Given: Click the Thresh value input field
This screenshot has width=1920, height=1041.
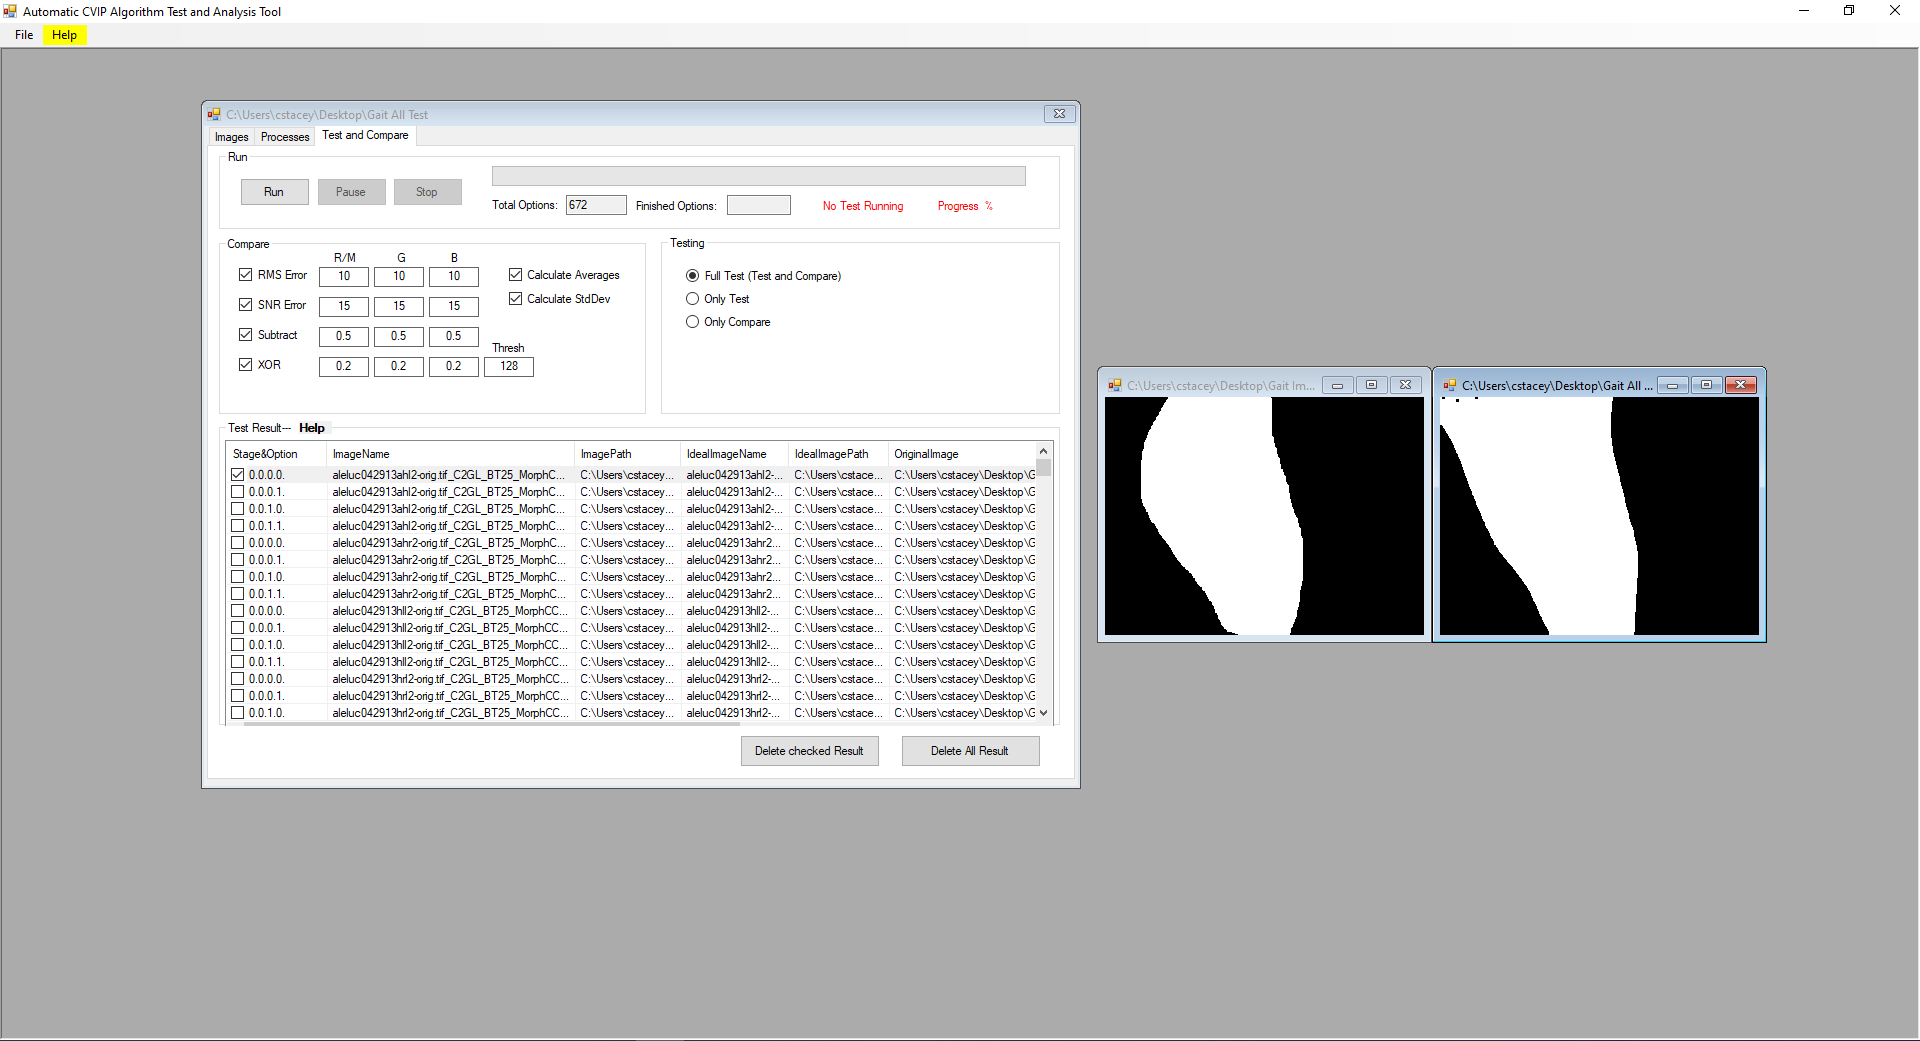Looking at the screenshot, I should [509, 367].
